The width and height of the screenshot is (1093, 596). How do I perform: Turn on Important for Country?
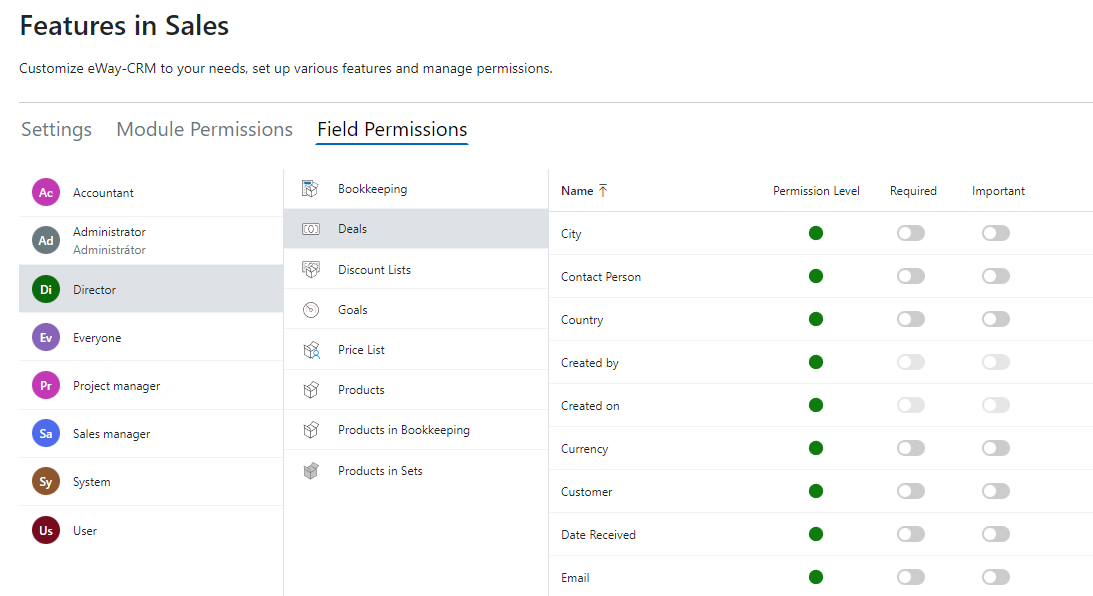(x=996, y=319)
